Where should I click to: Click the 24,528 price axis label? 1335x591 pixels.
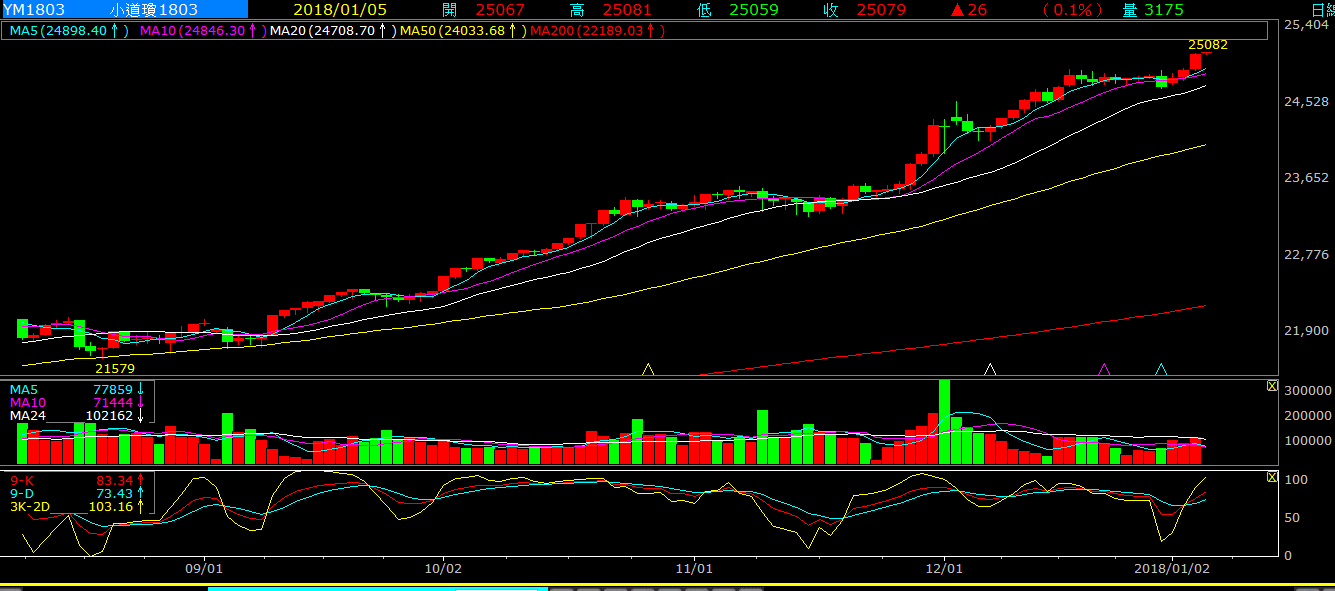1306,102
